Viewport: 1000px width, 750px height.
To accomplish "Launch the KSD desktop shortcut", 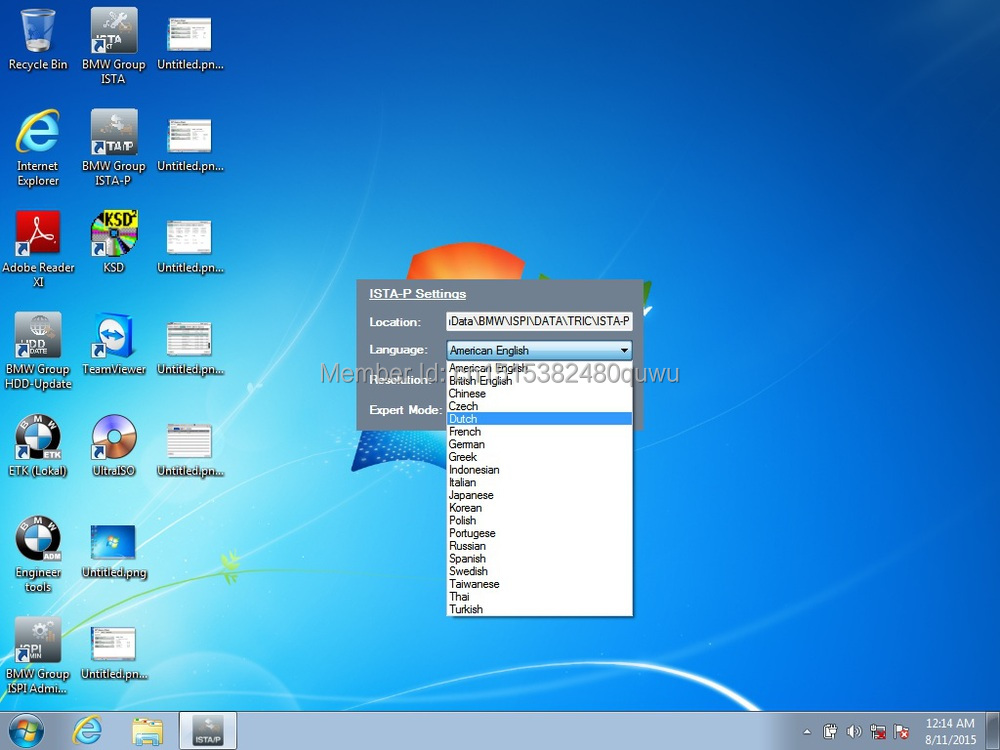I will 113,234.
